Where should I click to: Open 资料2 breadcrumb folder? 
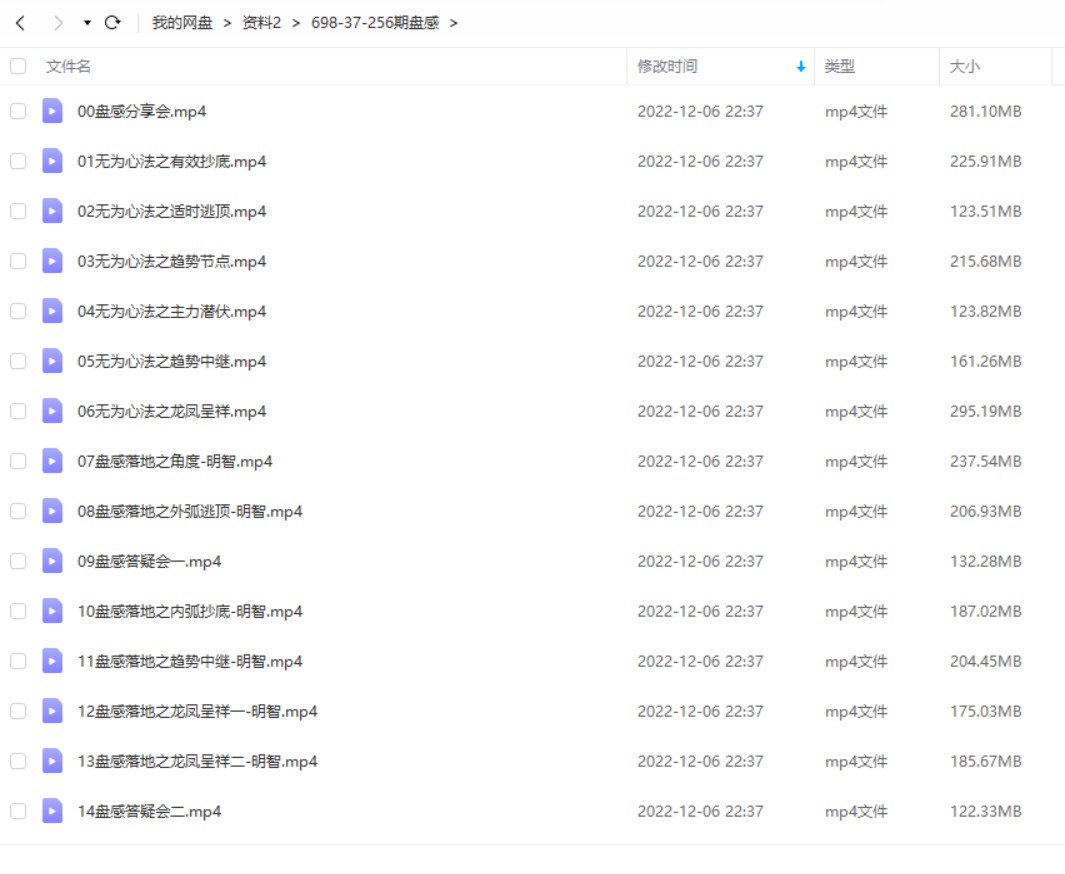coord(261,23)
